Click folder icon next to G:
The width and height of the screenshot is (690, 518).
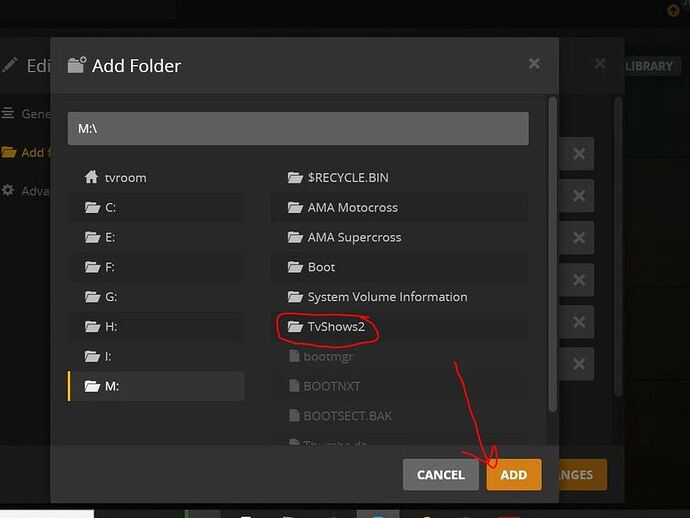92,297
